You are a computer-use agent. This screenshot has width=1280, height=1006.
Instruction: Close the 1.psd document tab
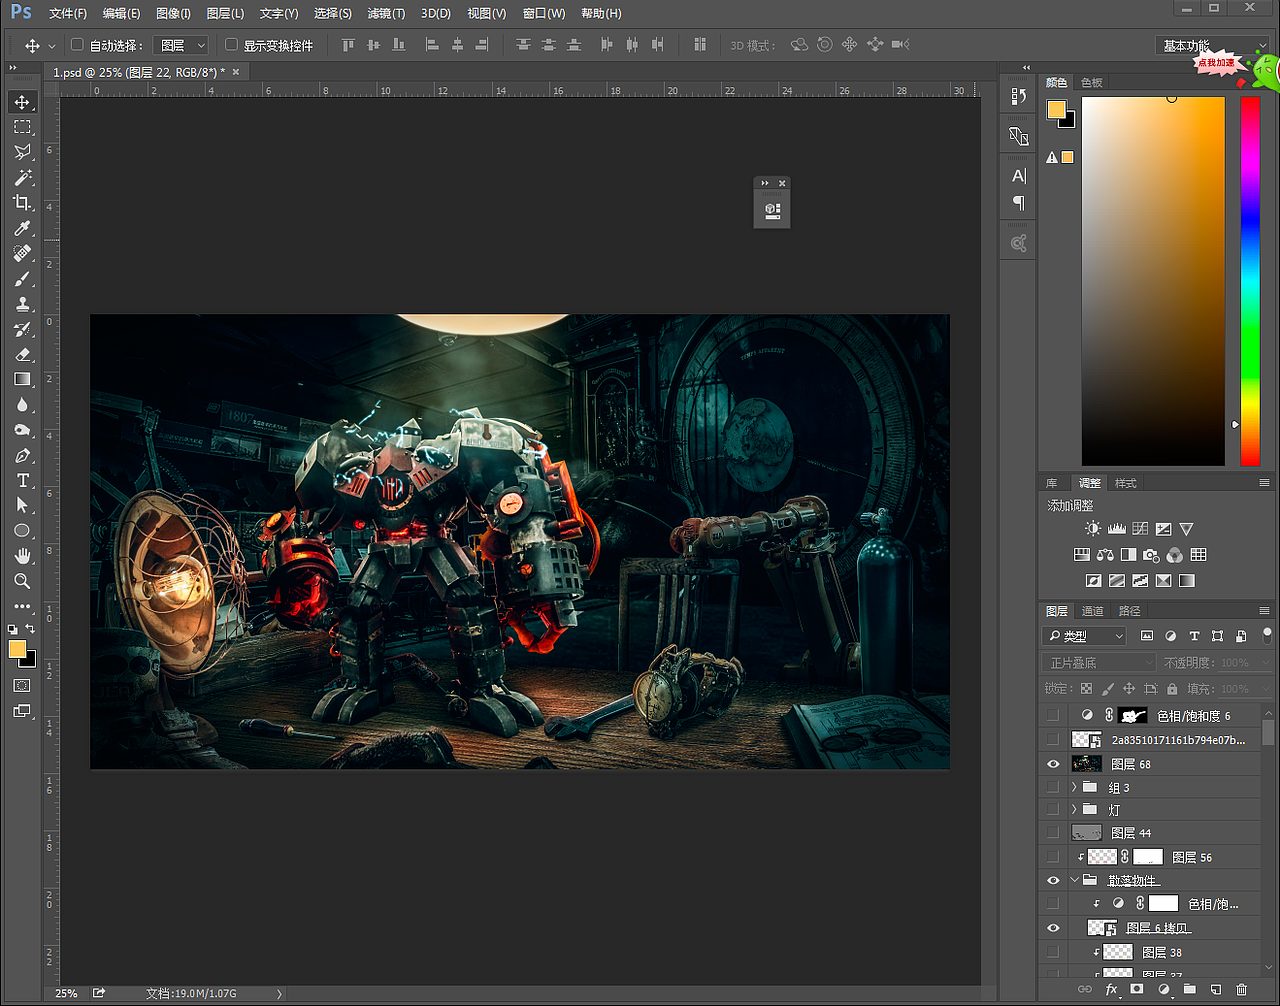pos(236,72)
